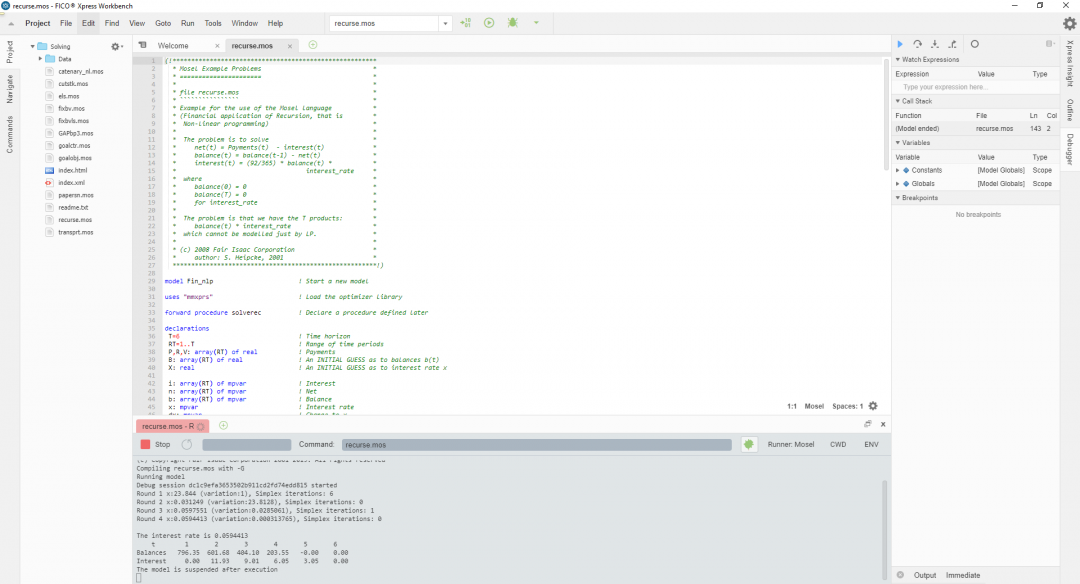Collapse the Watch Expressions section
Screen dimensions: 1080x584
[x=897, y=60]
